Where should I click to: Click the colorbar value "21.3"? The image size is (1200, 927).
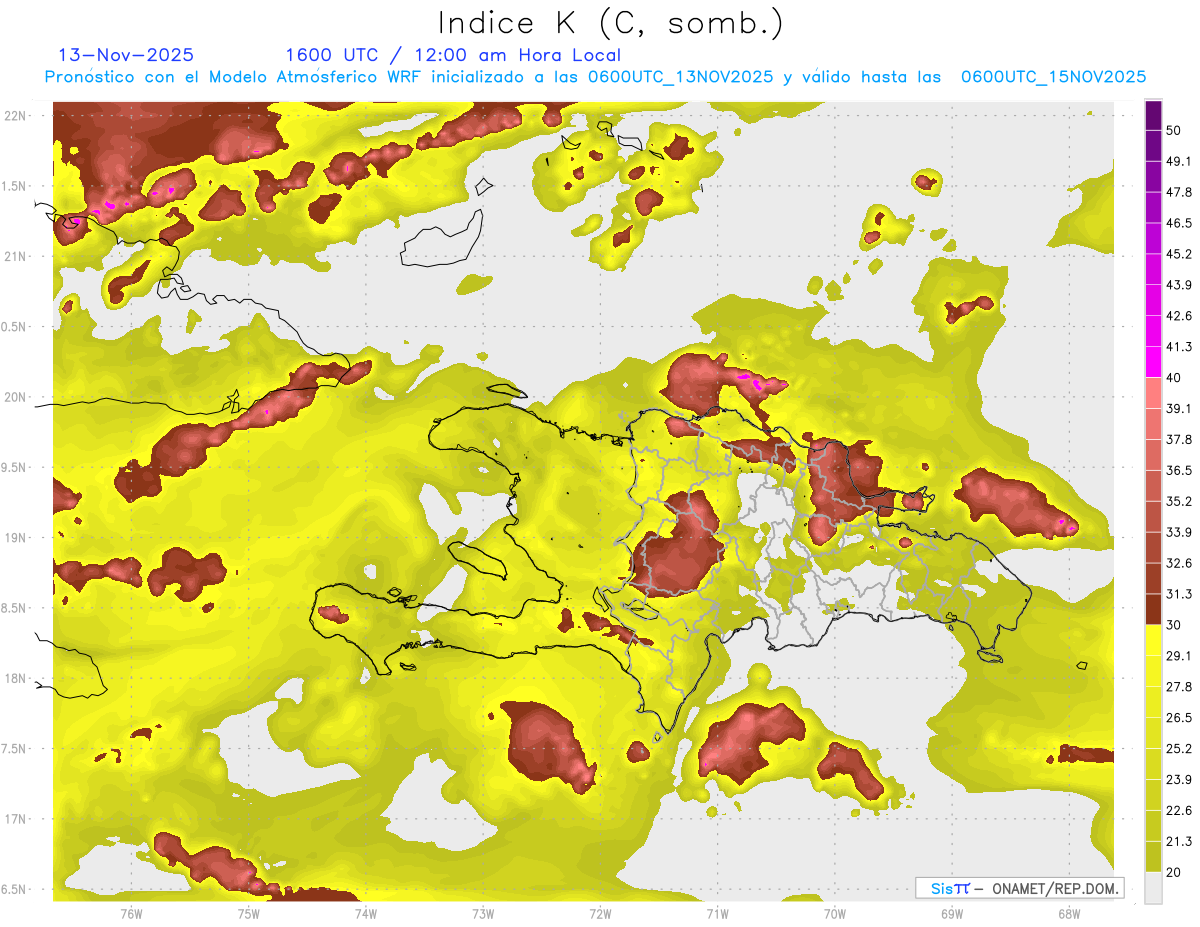(x=1179, y=842)
